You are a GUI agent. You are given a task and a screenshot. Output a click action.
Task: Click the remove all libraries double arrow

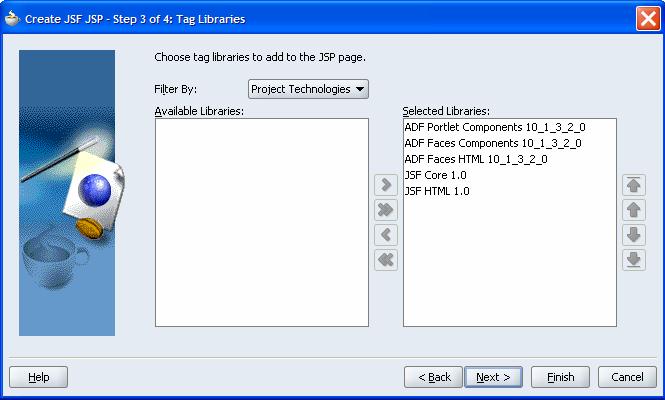385,261
